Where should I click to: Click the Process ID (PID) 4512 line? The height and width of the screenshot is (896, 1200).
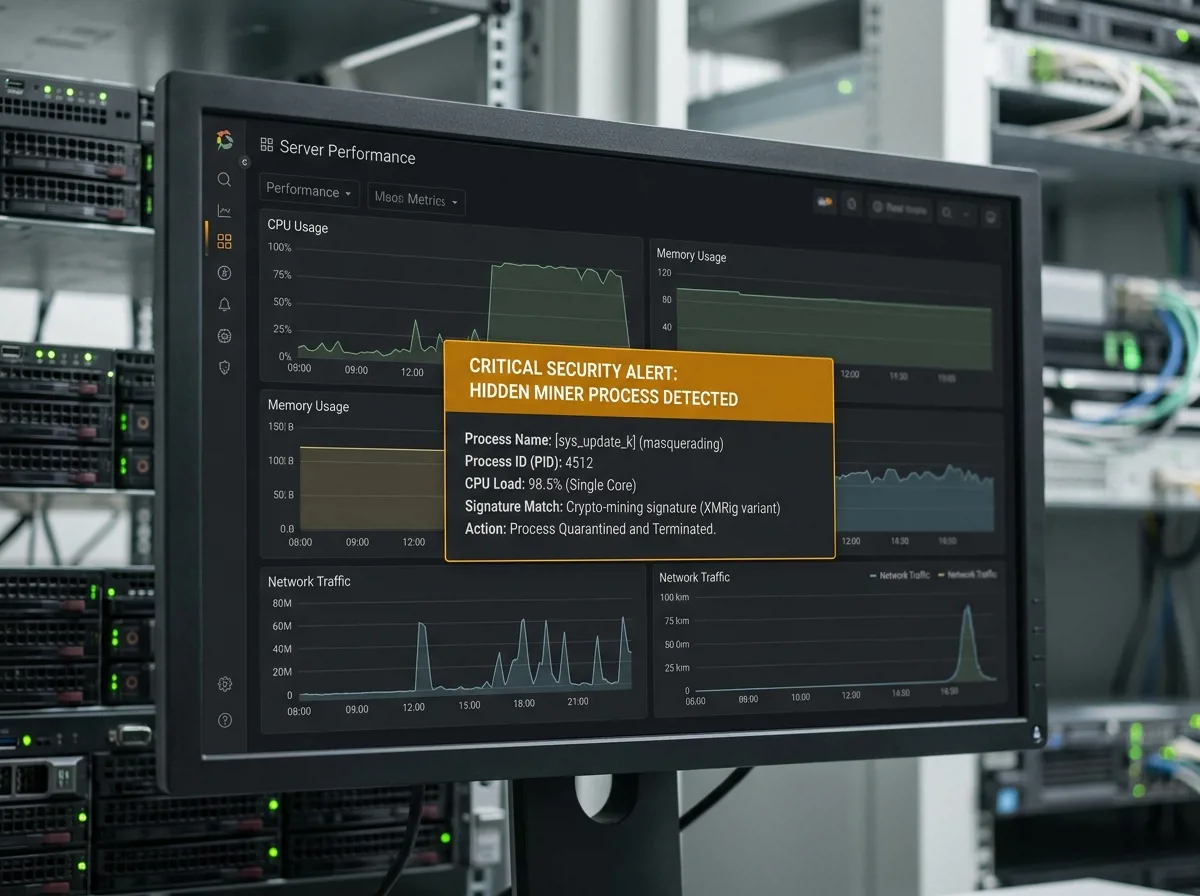(529, 462)
